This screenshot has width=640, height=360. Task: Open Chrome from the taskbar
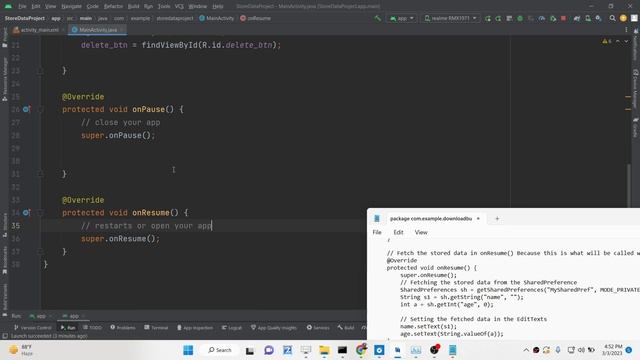361,350
